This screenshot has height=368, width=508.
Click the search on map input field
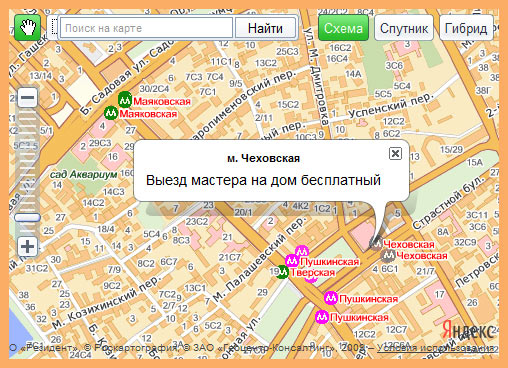[146, 28]
